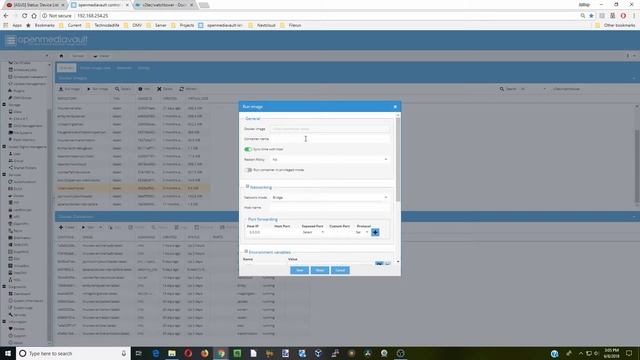This screenshot has height=360, width=640.
Task: Switch to the Settings tab
Action: point(144,68)
